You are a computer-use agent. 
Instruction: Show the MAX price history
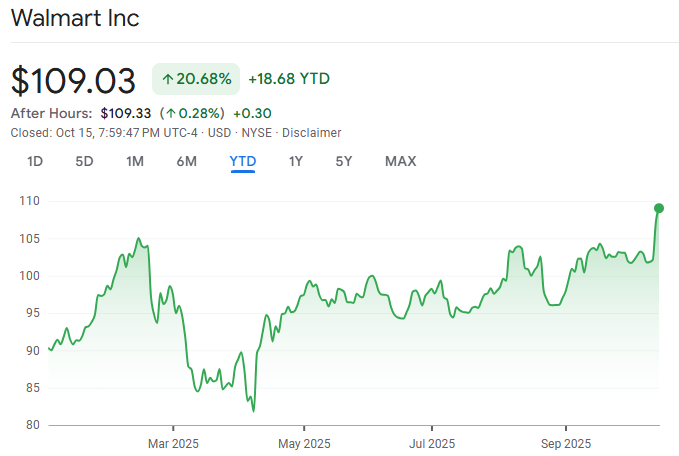coord(400,161)
